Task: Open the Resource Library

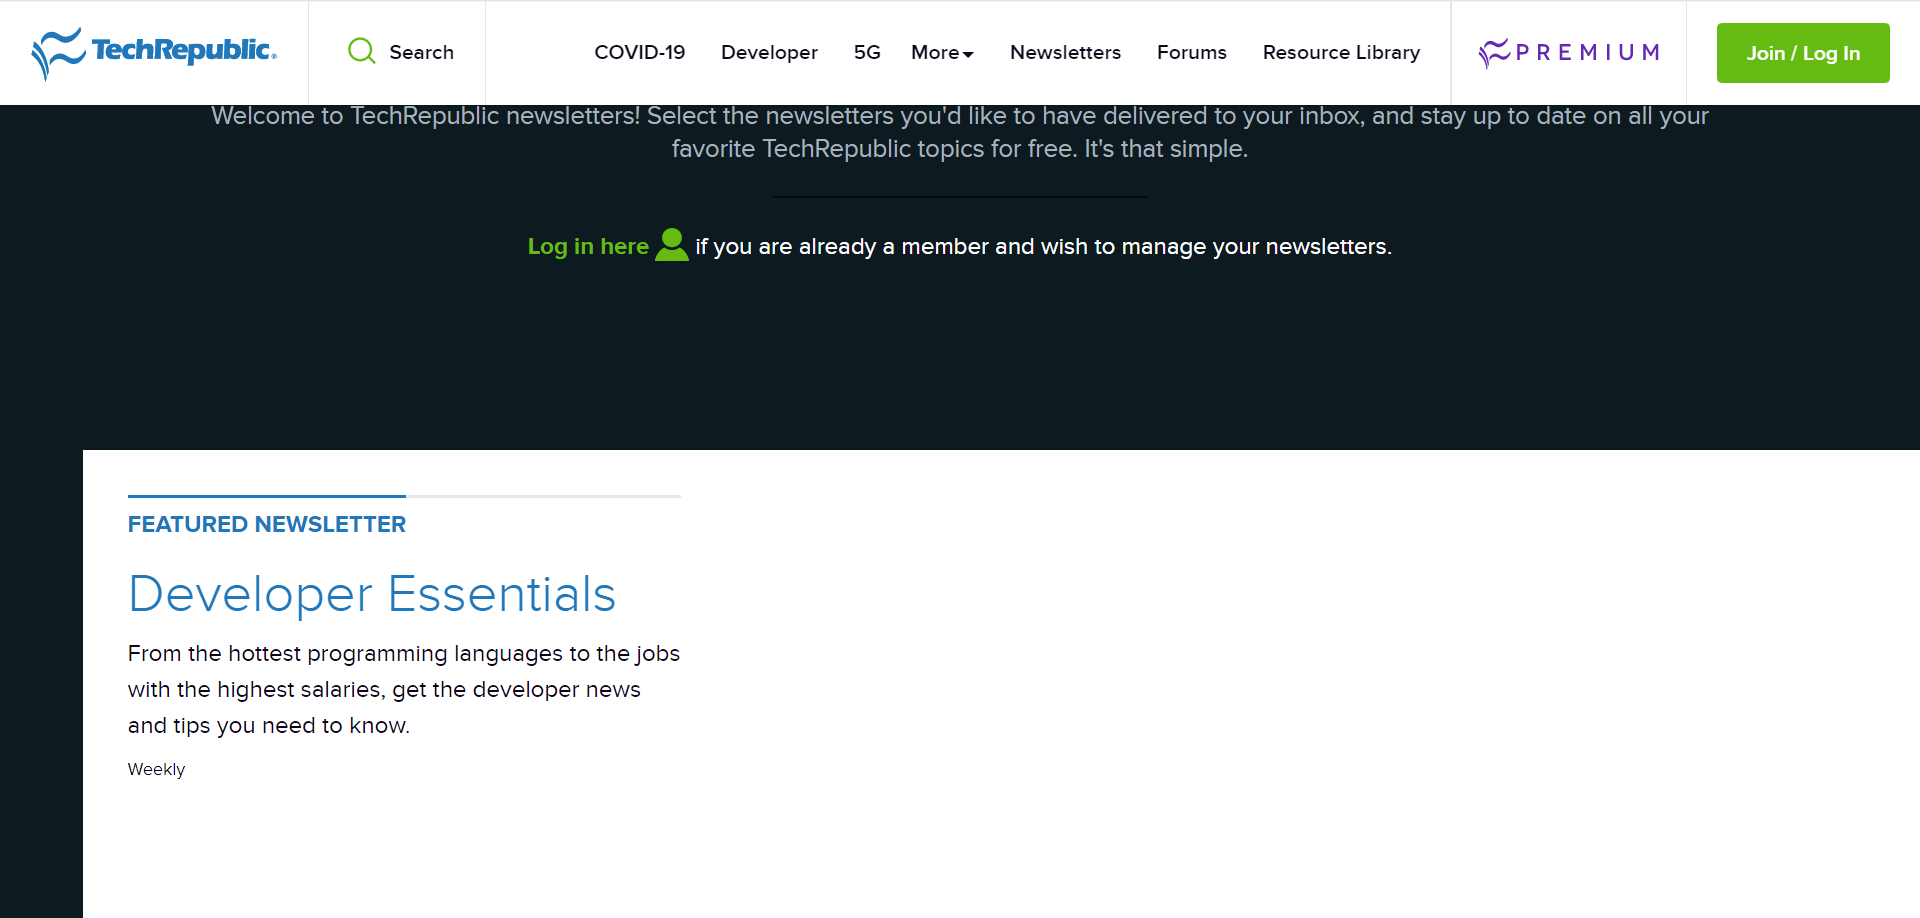Action: [x=1341, y=52]
